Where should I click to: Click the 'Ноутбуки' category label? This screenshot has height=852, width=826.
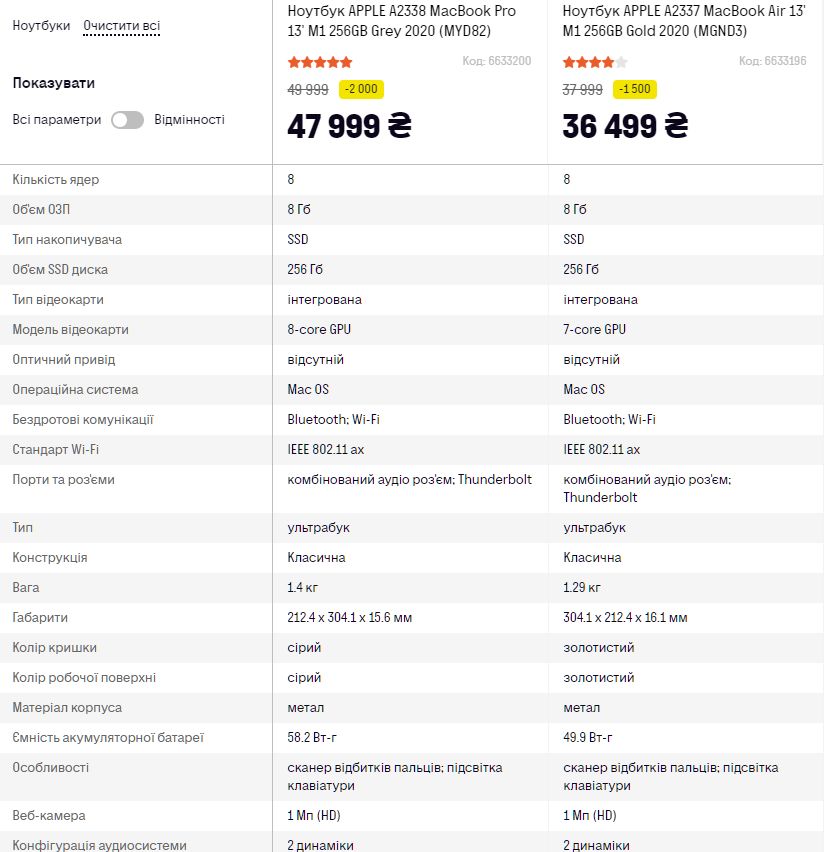(x=42, y=26)
